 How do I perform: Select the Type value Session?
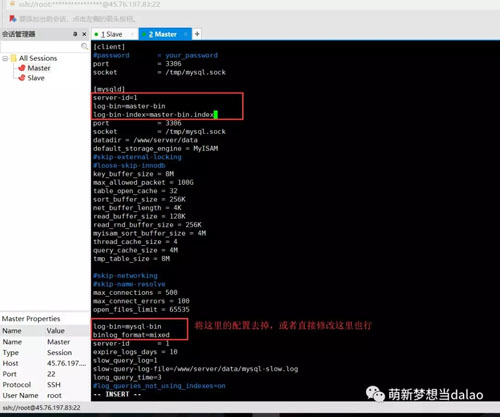point(59,353)
